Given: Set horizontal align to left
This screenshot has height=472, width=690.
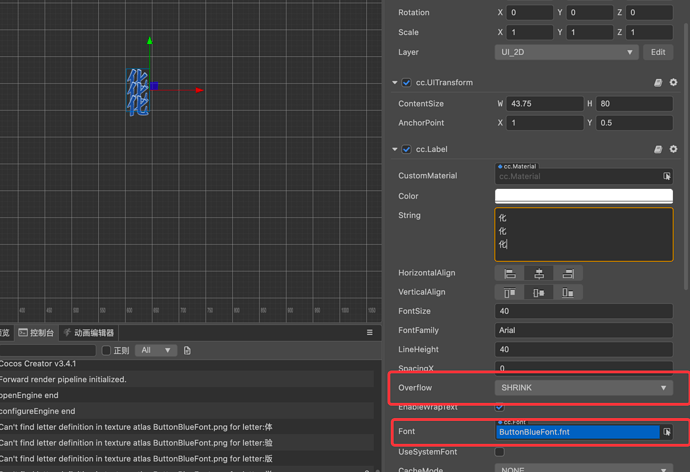Looking at the screenshot, I should (x=510, y=273).
